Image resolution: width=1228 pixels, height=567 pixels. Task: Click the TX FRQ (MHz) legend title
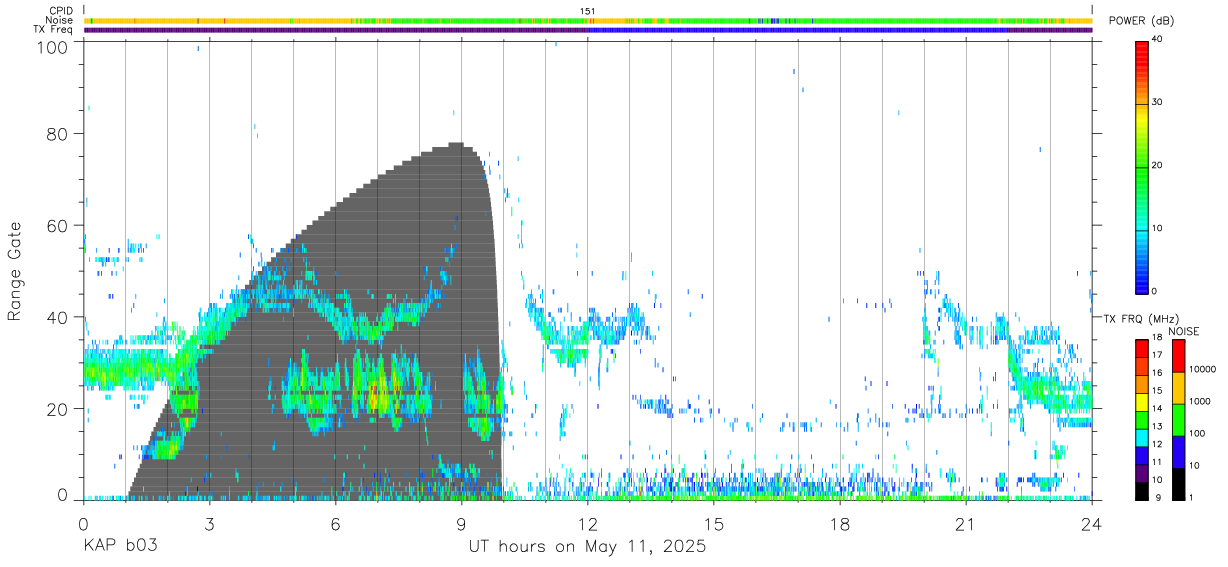point(1141,319)
